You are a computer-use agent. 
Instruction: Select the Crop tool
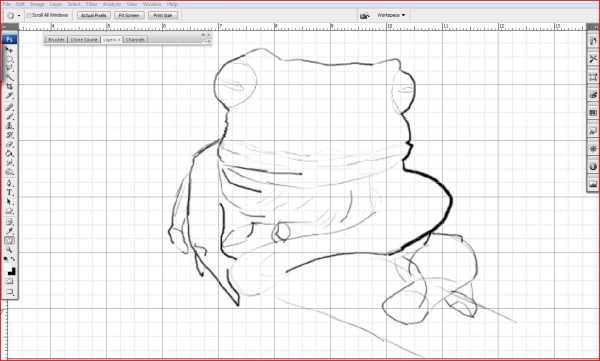pyautogui.click(x=9, y=87)
